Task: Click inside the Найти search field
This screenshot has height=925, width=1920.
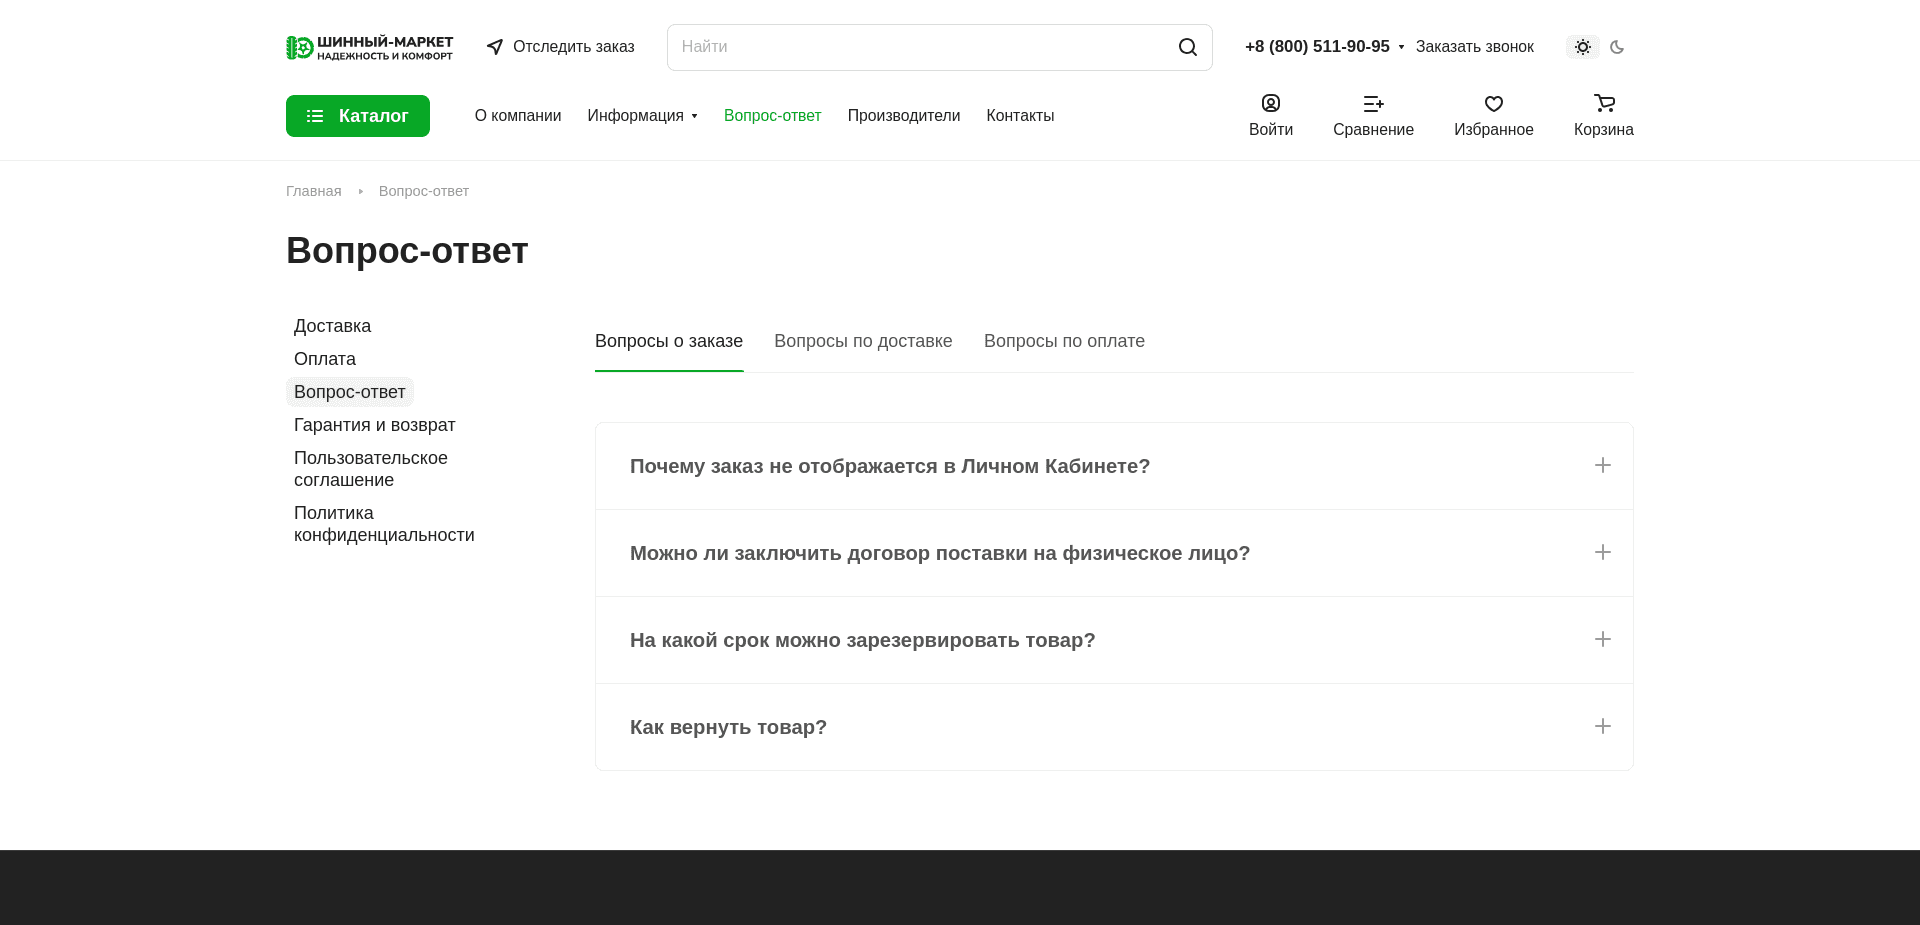Action: pos(900,47)
